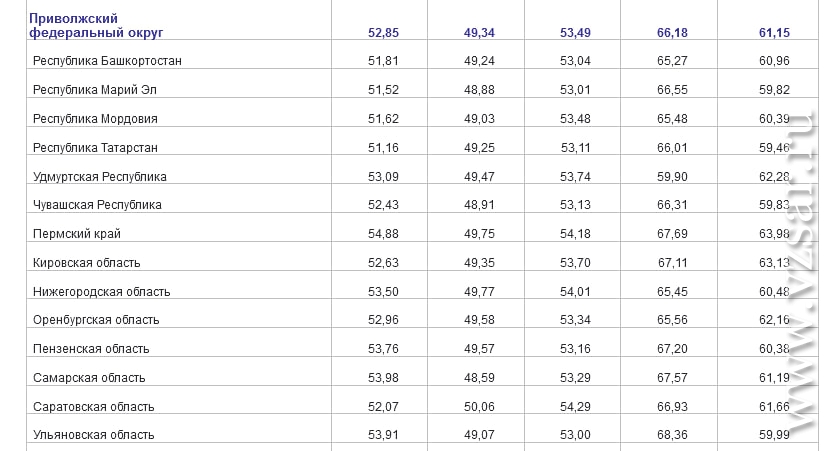
Task: Select the Республика Башкортостан row label
Action: (x=107, y=61)
